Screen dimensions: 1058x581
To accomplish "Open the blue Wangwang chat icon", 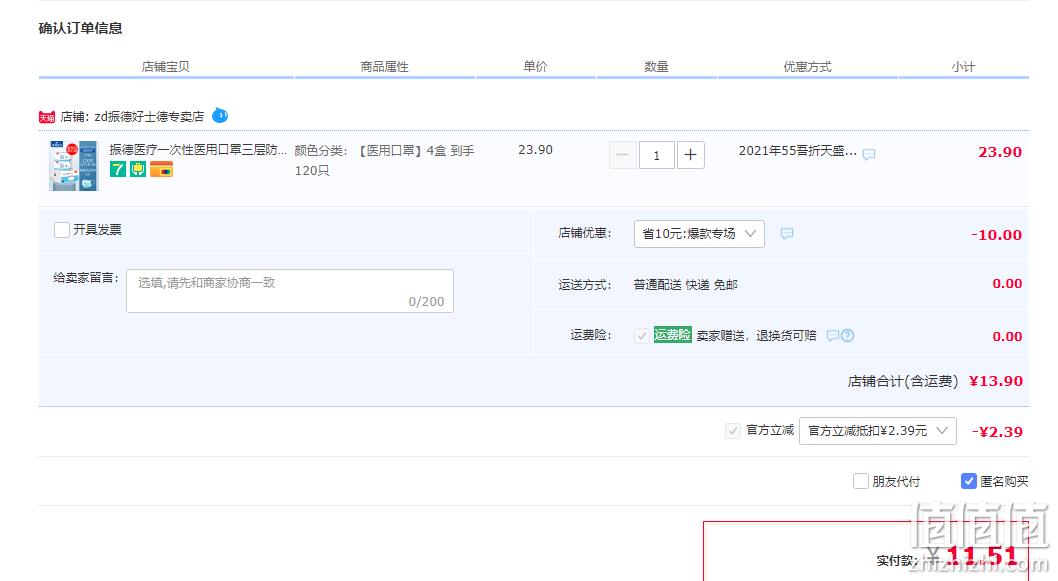I will click(x=220, y=115).
